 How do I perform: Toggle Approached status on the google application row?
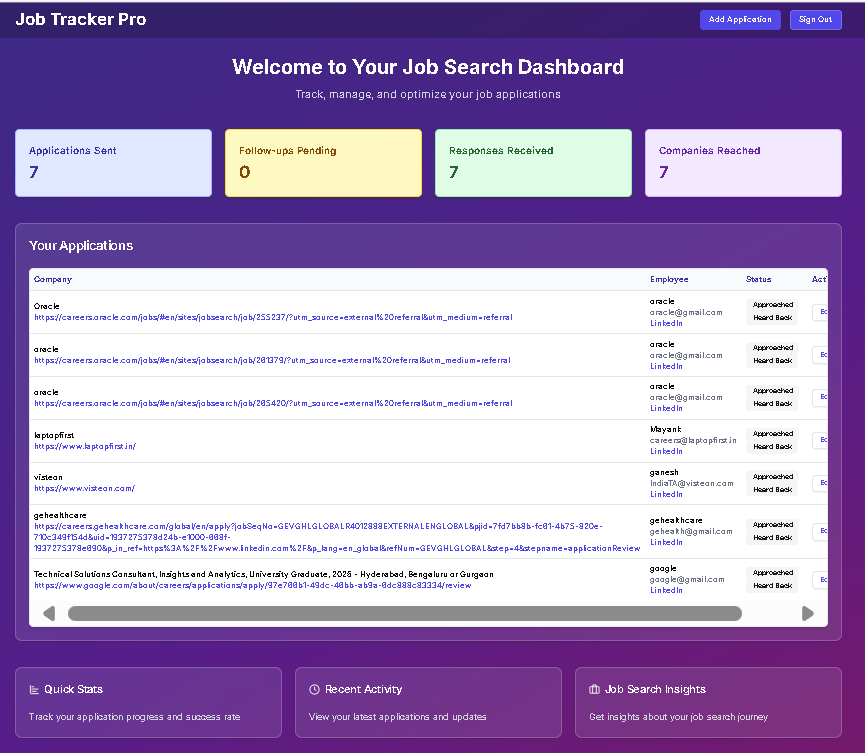pos(772,571)
